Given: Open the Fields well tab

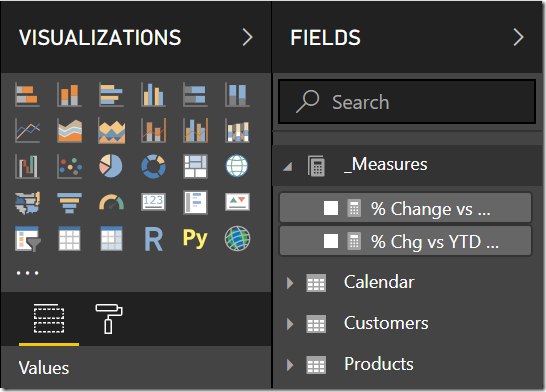Looking at the screenshot, I should 49,319.
